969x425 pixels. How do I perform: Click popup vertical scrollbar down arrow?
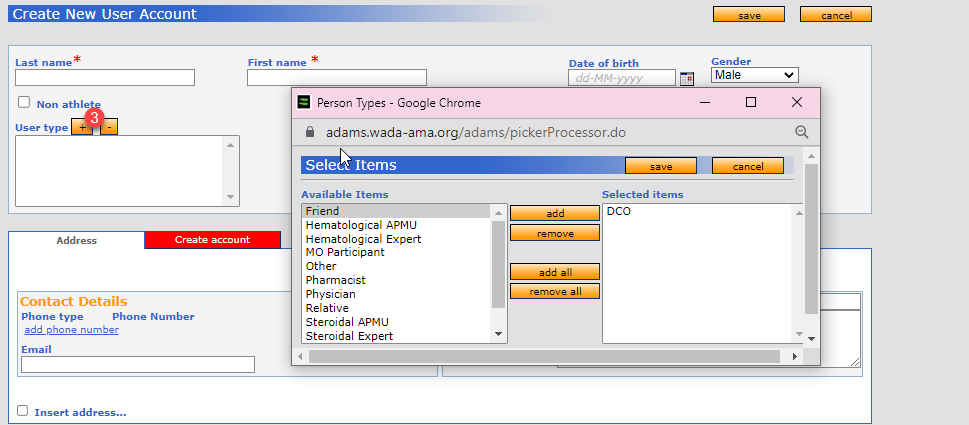[x=811, y=339]
